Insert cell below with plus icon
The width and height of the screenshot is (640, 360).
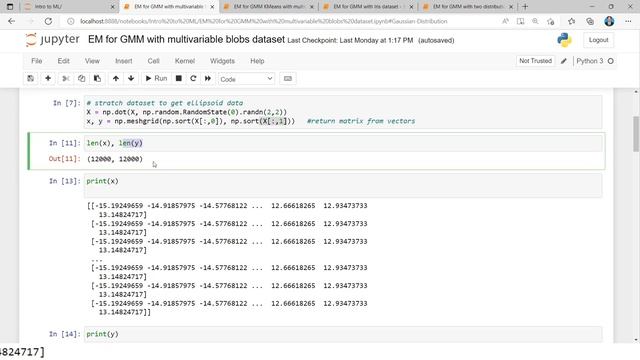[x=48, y=78]
